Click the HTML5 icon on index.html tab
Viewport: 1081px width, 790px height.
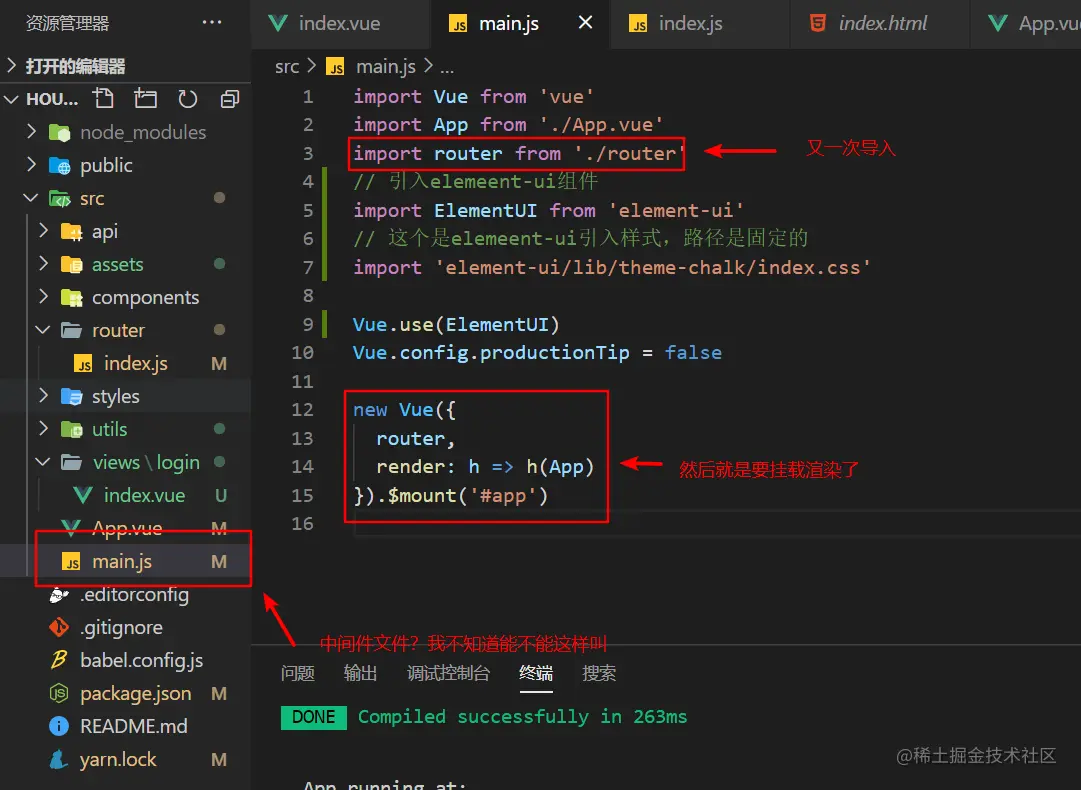pos(818,23)
